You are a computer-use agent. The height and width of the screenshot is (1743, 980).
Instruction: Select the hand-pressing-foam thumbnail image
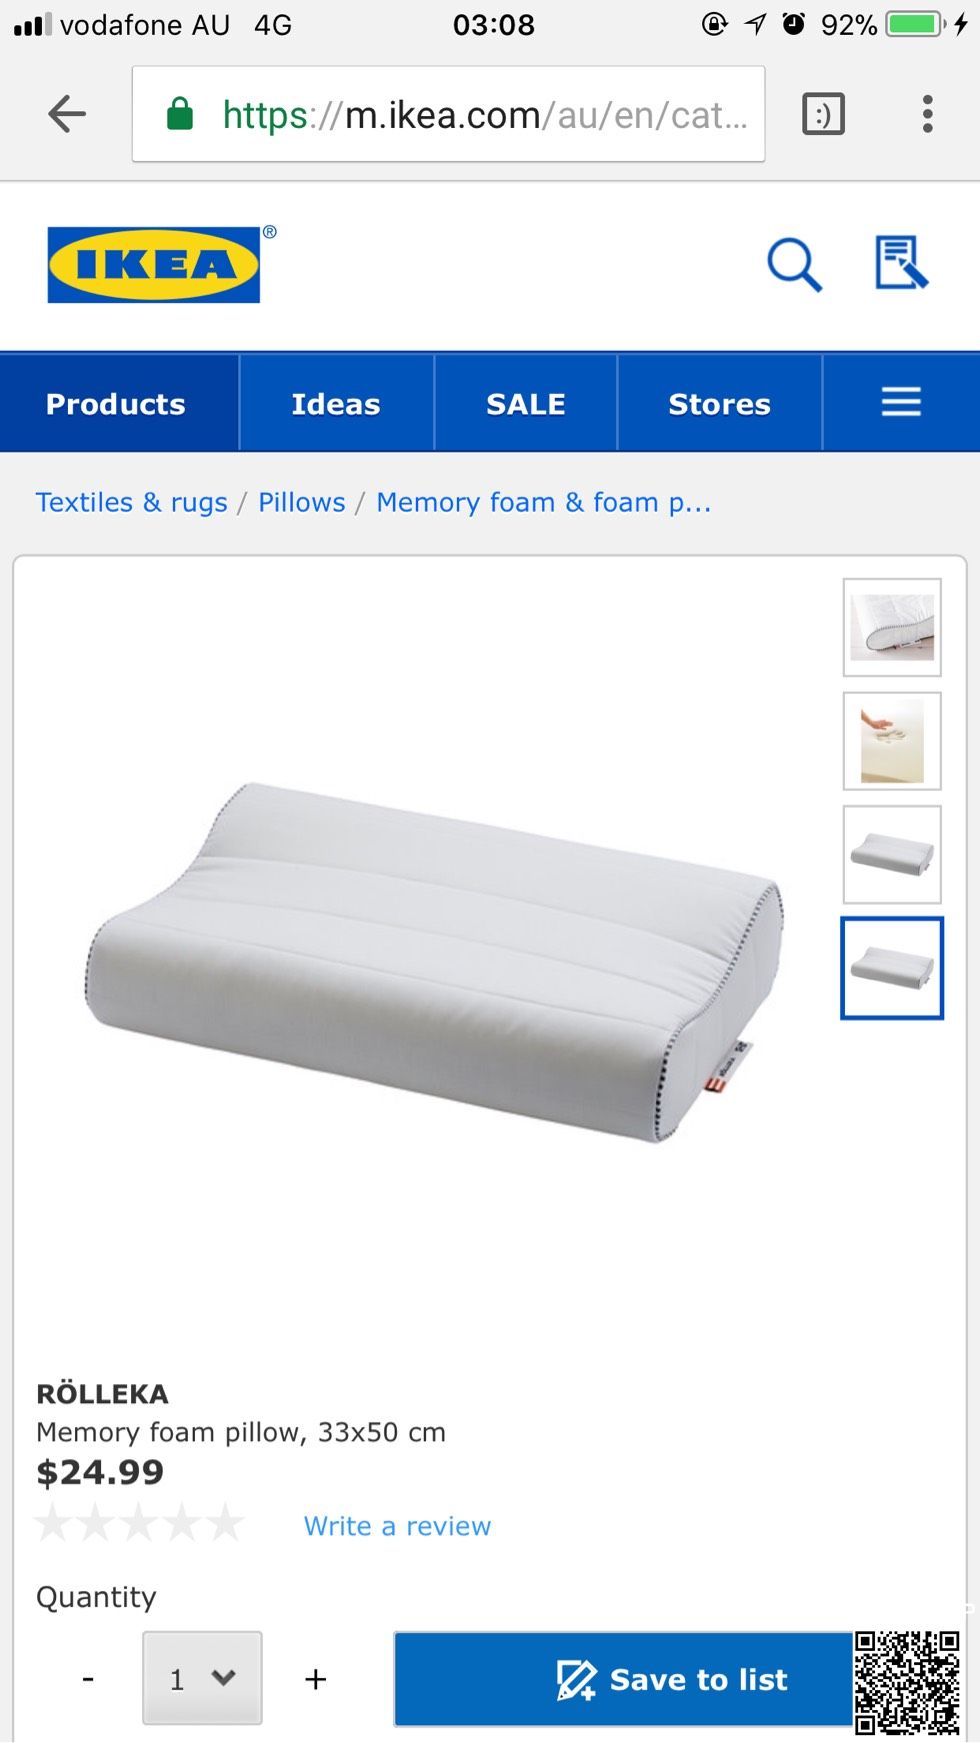tap(892, 741)
